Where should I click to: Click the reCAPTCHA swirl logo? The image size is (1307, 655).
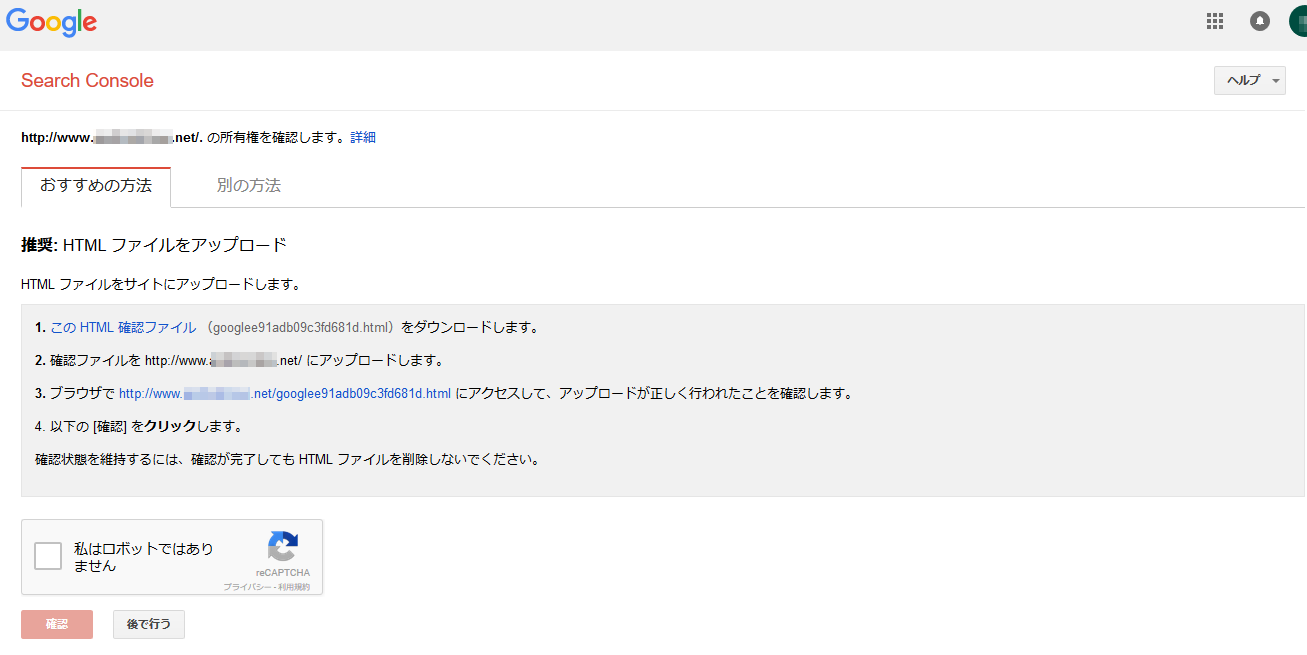tap(283, 547)
